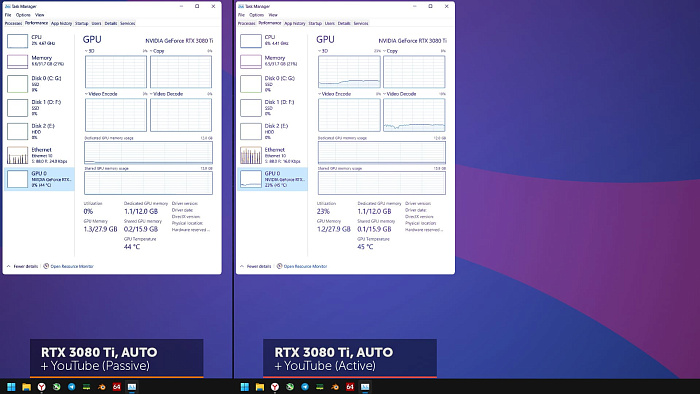Collapse with Fewer details in left Task Manager

(22, 266)
